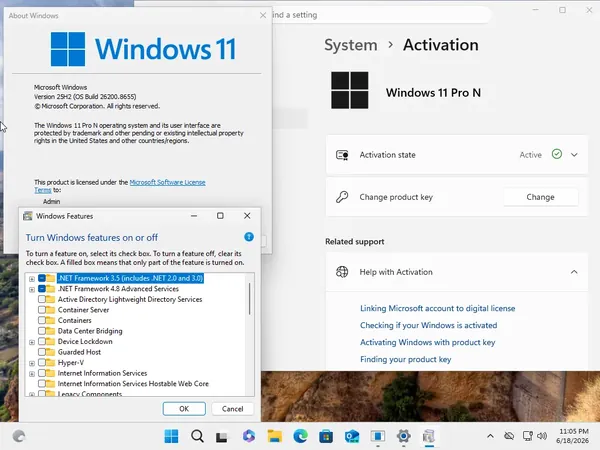The width and height of the screenshot is (600, 450).
Task: Select the Guarded Host feature label
Action: 79,352
